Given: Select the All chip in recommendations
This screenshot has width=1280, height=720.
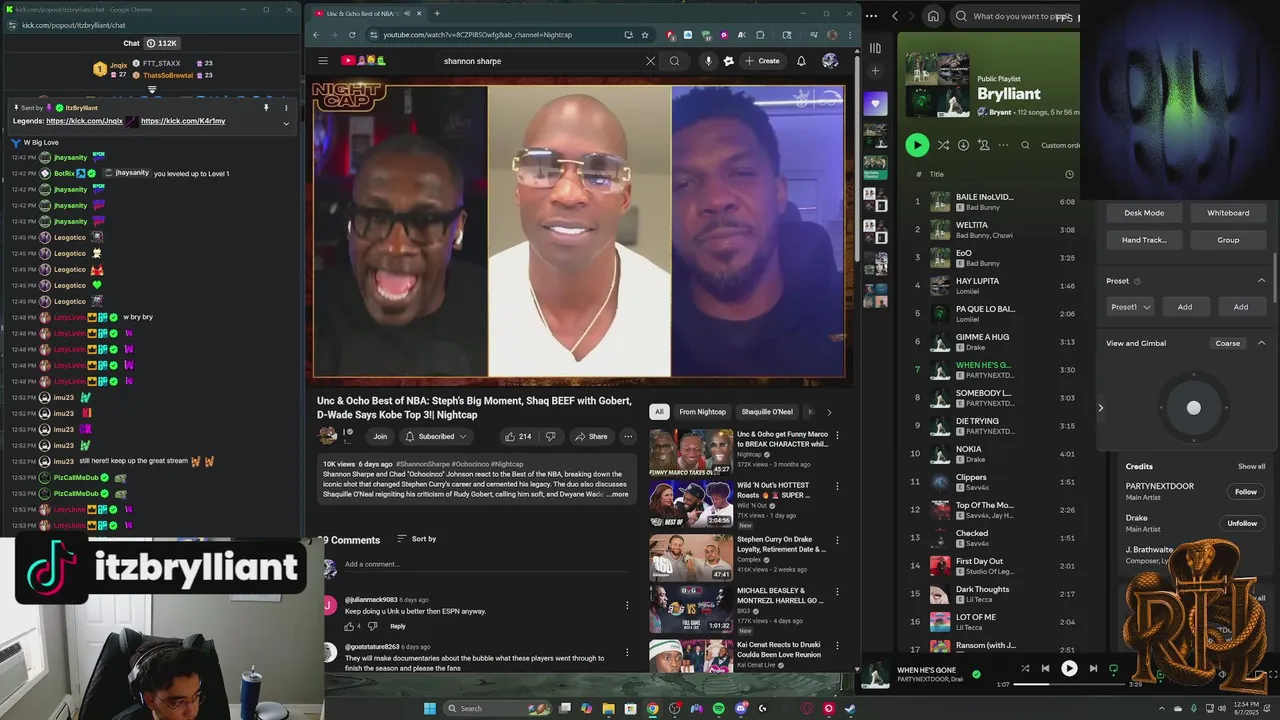Looking at the screenshot, I should [x=659, y=412].
